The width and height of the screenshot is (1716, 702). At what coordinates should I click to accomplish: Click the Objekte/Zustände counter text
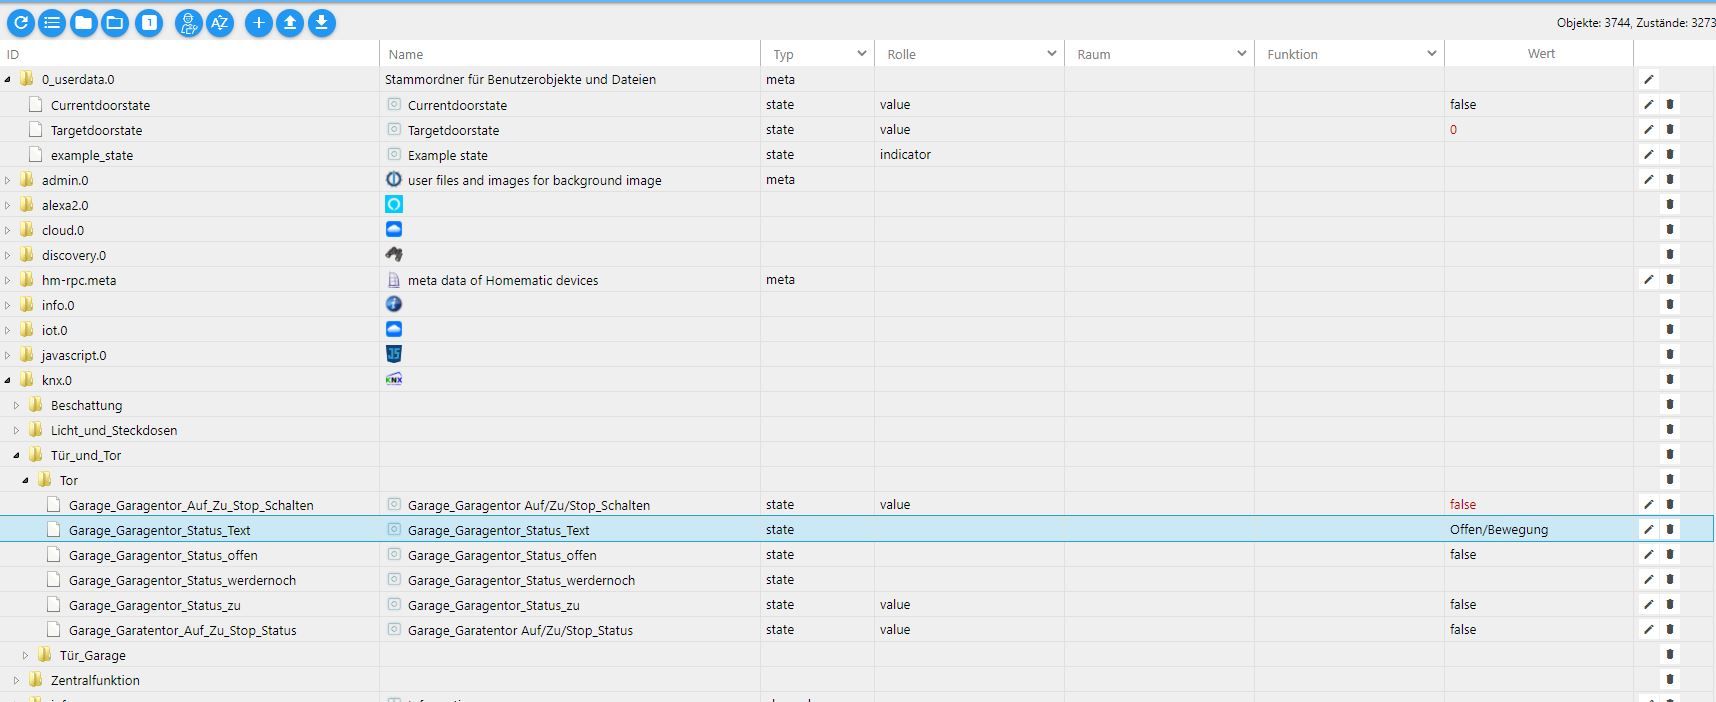pos(1635,22)
